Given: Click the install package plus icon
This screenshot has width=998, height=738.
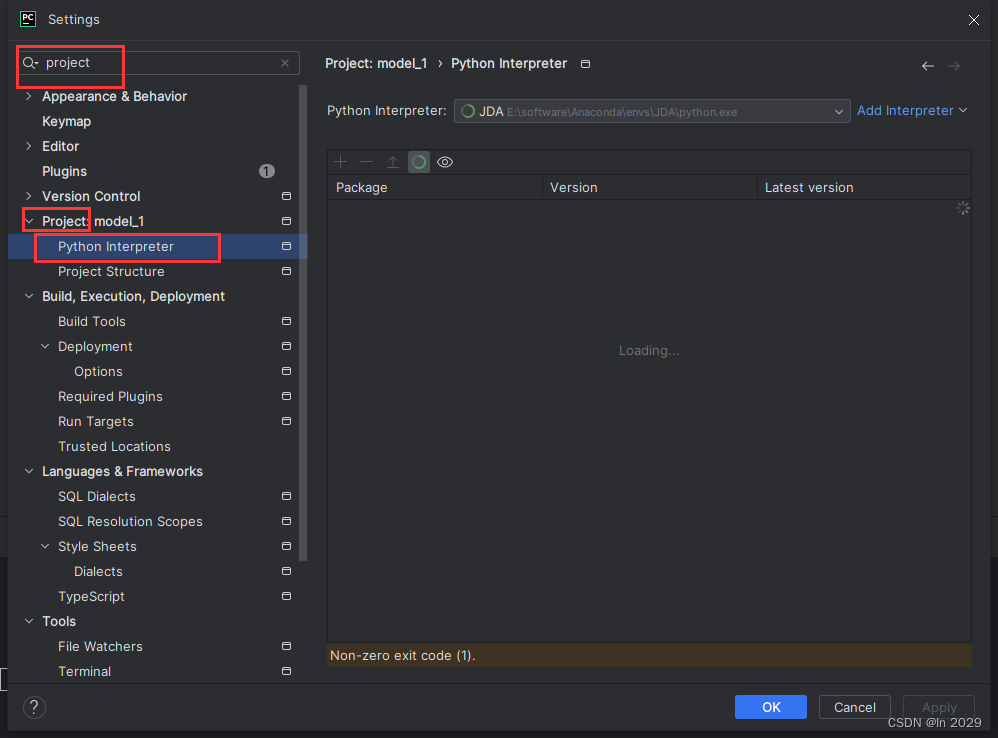Looking at the screenshot, I should [x=341, y=162].
